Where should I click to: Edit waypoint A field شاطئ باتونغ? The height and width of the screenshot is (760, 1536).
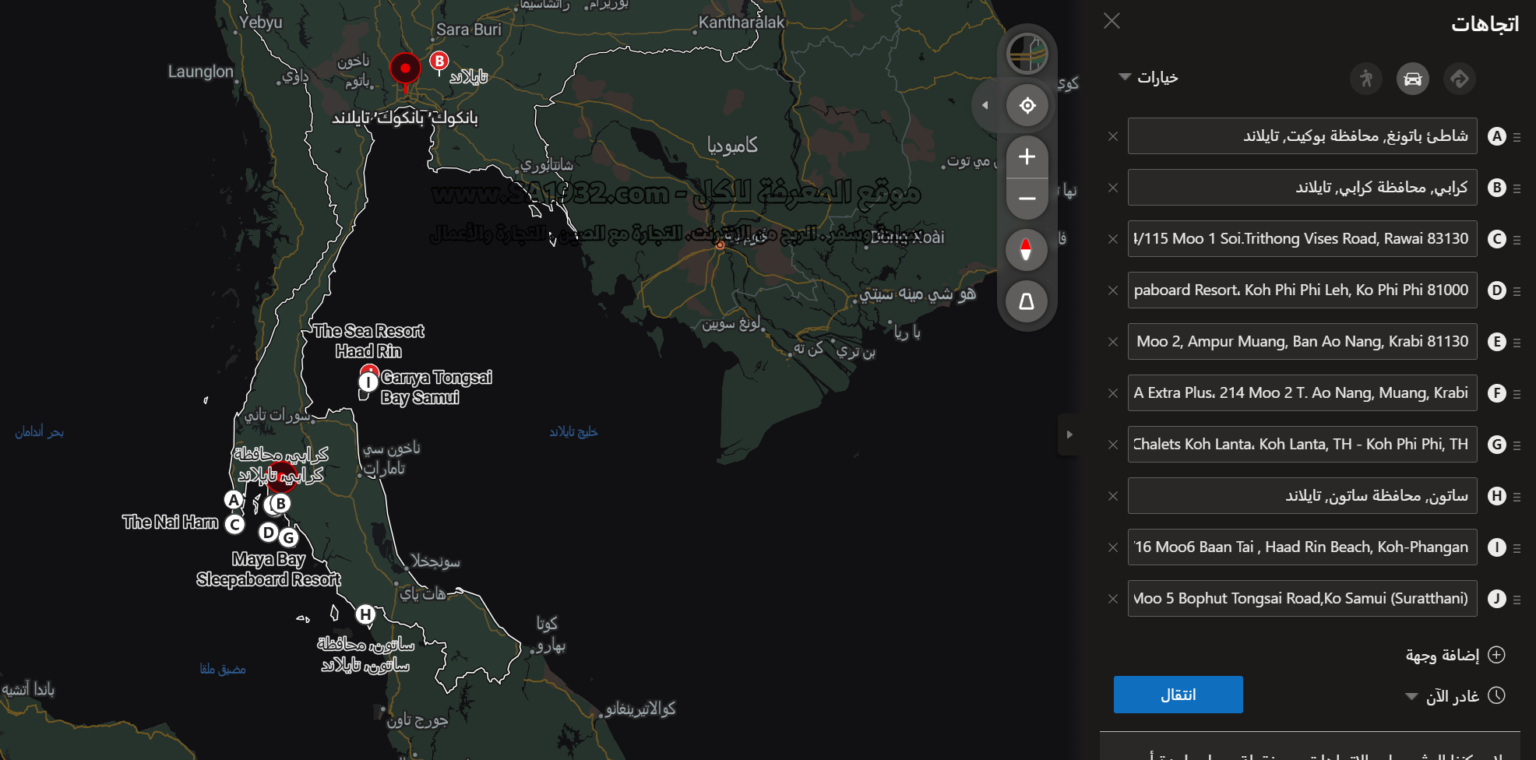[1302, 136]
